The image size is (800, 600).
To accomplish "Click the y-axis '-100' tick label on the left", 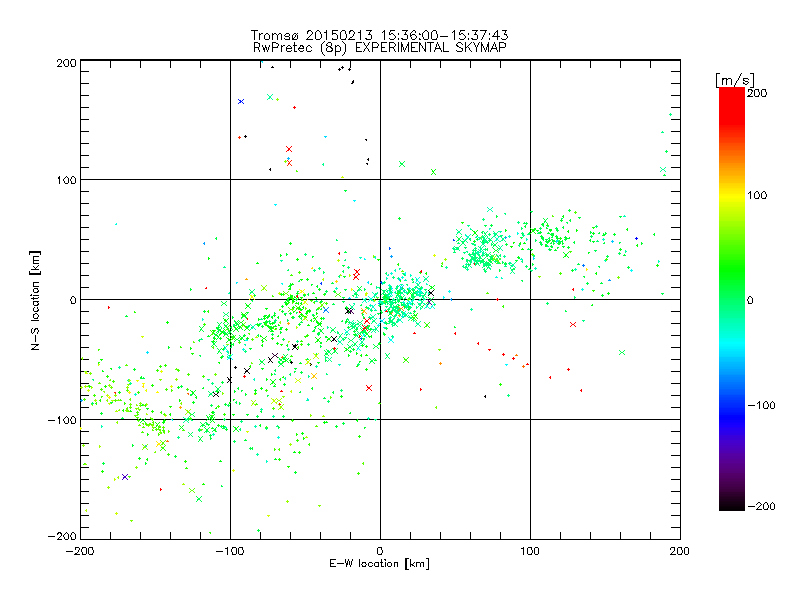I will coord(62,420).
